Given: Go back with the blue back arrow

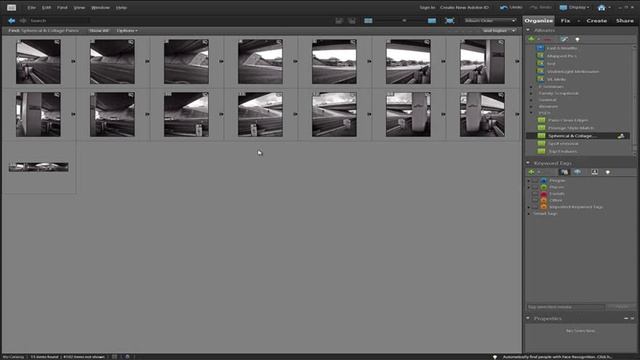Looking at the screenshot, I should point(11,20).
